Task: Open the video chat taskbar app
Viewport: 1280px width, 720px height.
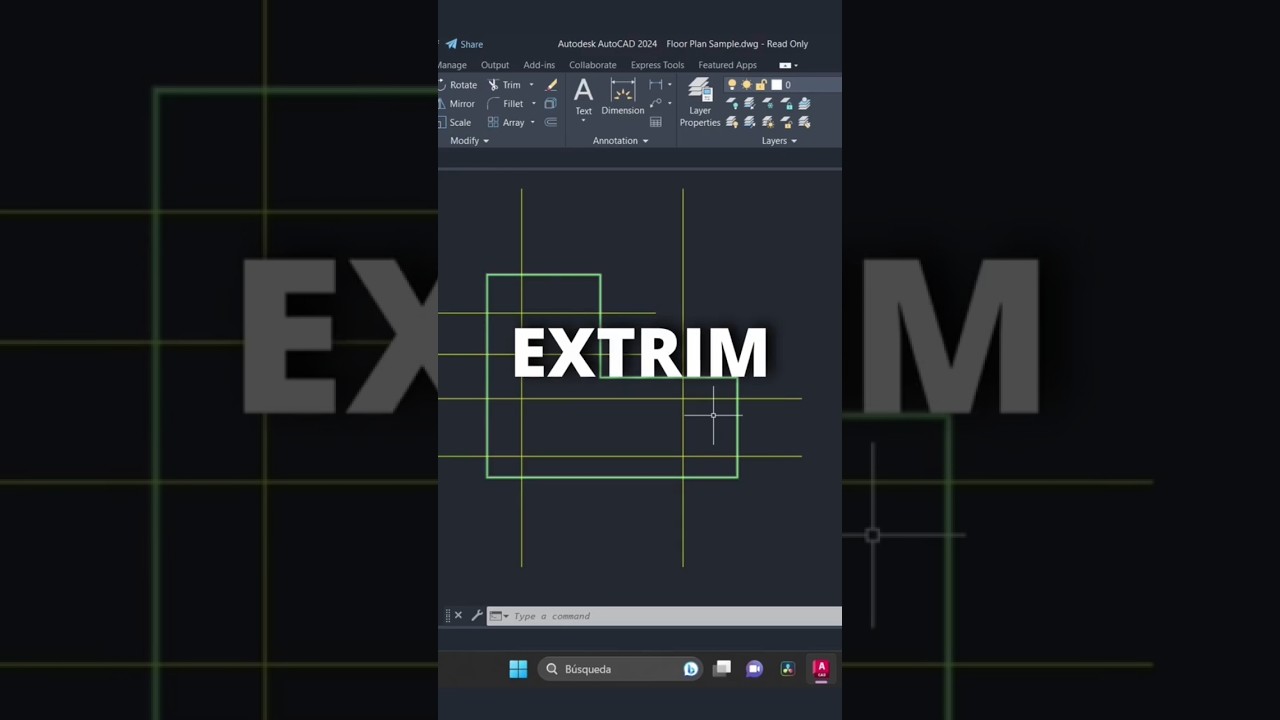Action: (x=754, y=669)
